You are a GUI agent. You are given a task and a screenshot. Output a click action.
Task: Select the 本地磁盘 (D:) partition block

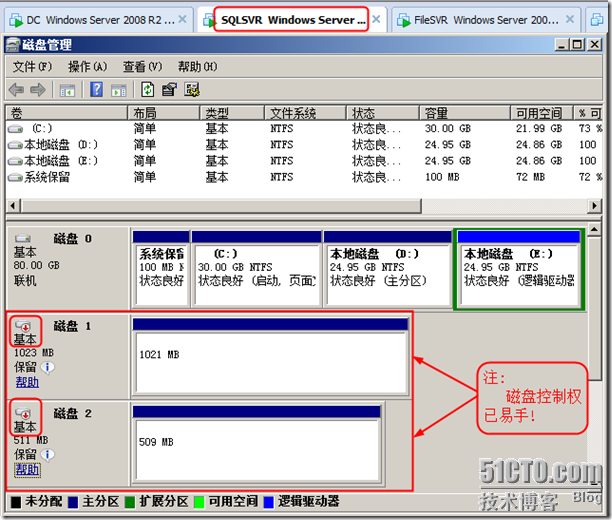pos(388,269)
